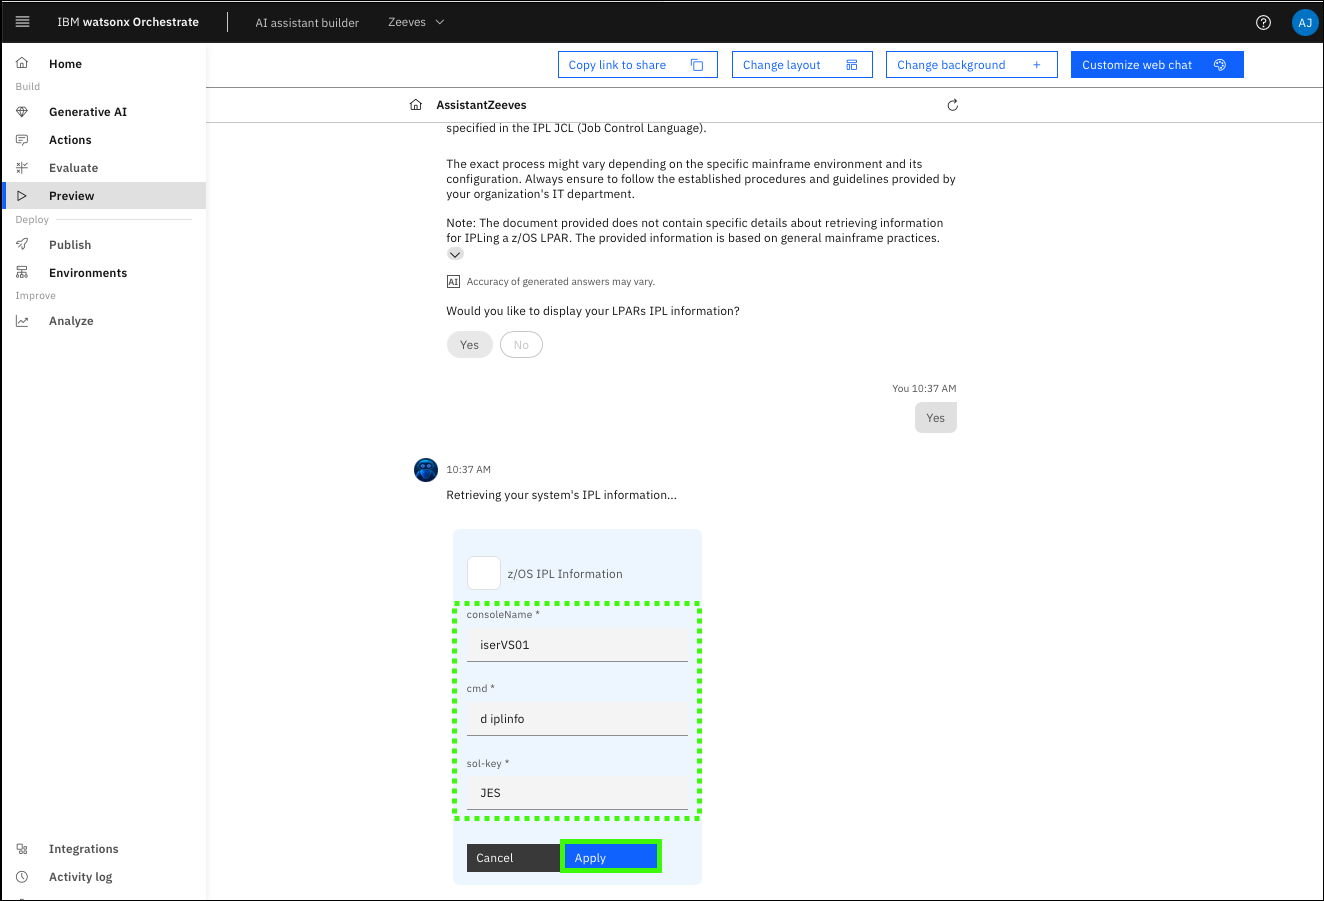The width and height of the screenshot is (1324, 901).
Task: Click the assistant robot avatar
Action: [426, 470]
